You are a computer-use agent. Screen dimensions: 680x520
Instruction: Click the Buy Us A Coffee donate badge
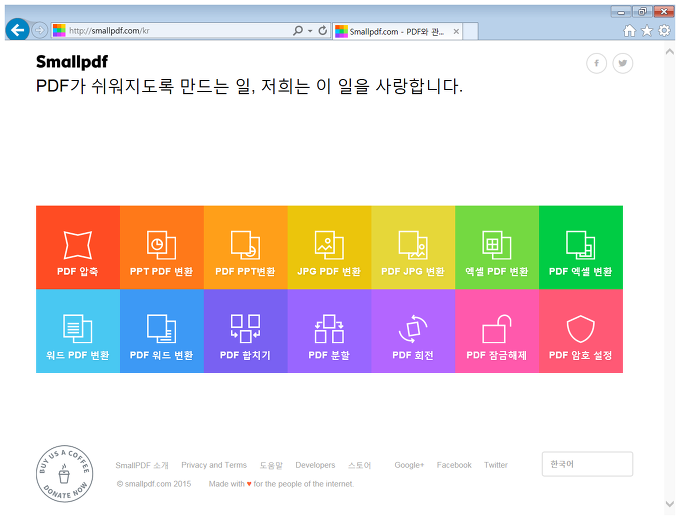point(64,474)
